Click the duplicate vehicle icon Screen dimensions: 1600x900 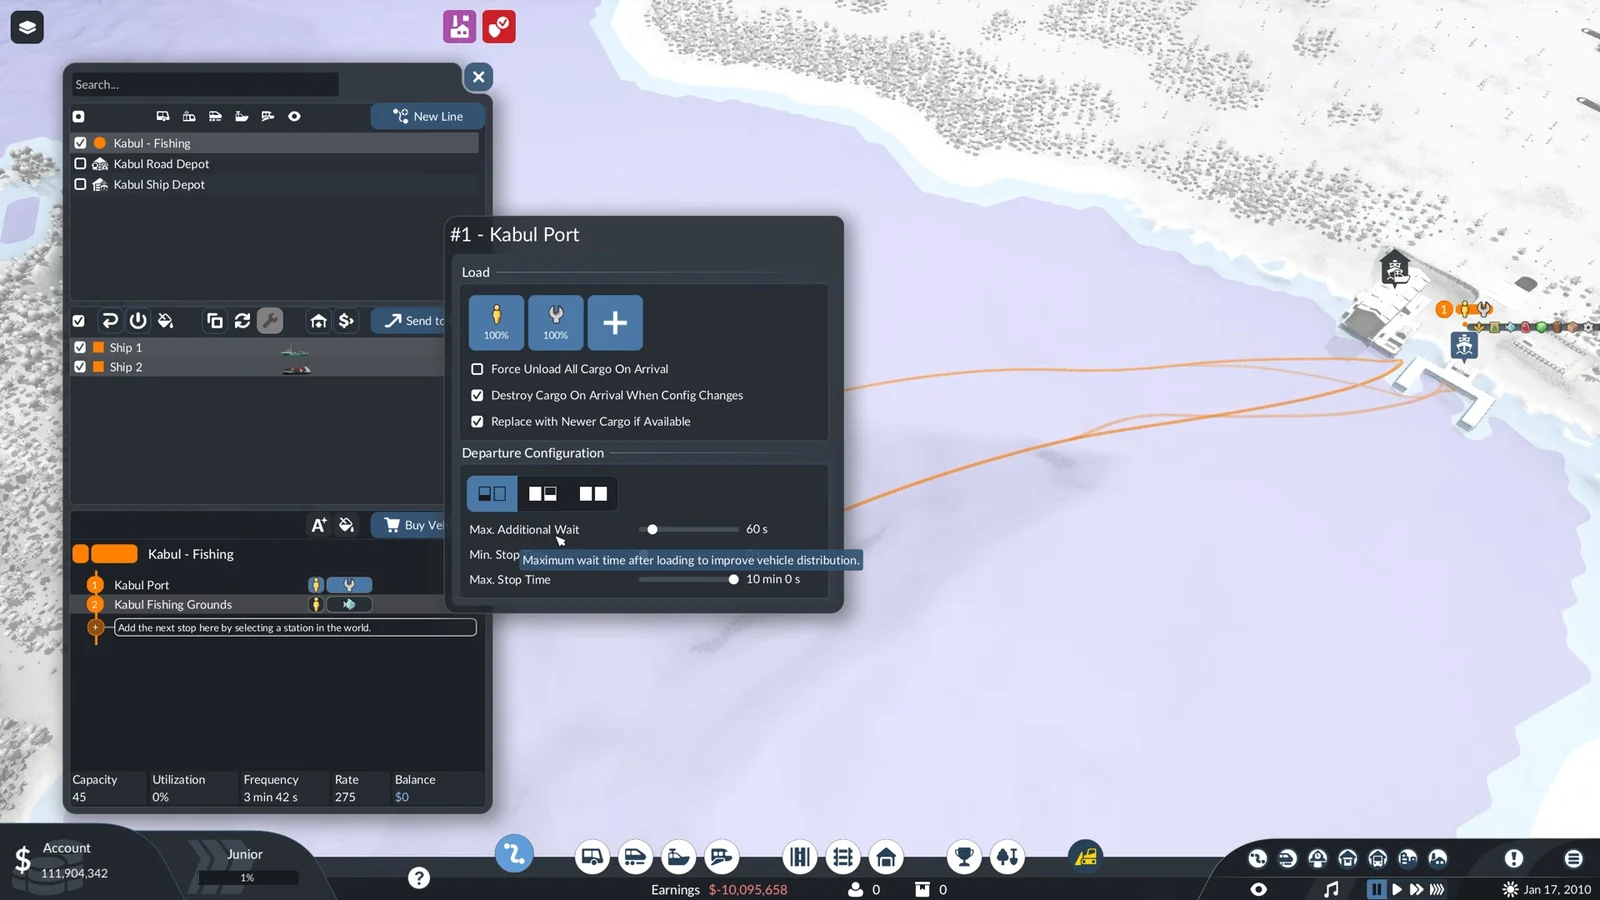point(214,321)
